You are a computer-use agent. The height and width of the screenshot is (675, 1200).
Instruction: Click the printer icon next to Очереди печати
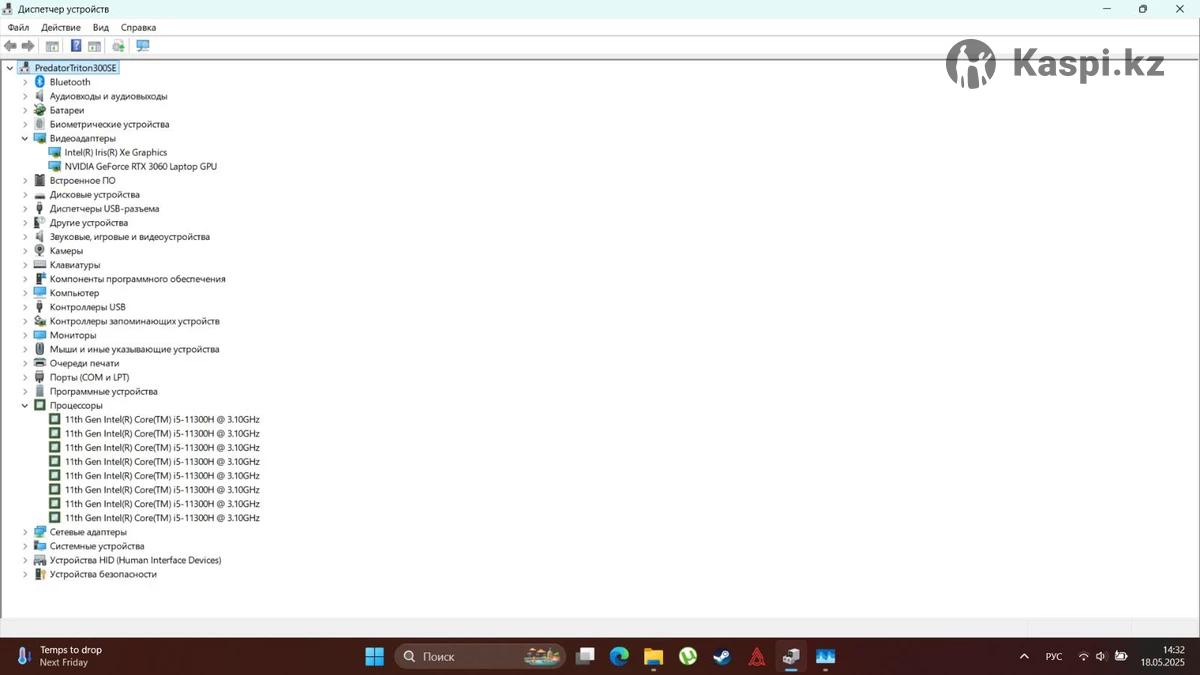(40, 363)
